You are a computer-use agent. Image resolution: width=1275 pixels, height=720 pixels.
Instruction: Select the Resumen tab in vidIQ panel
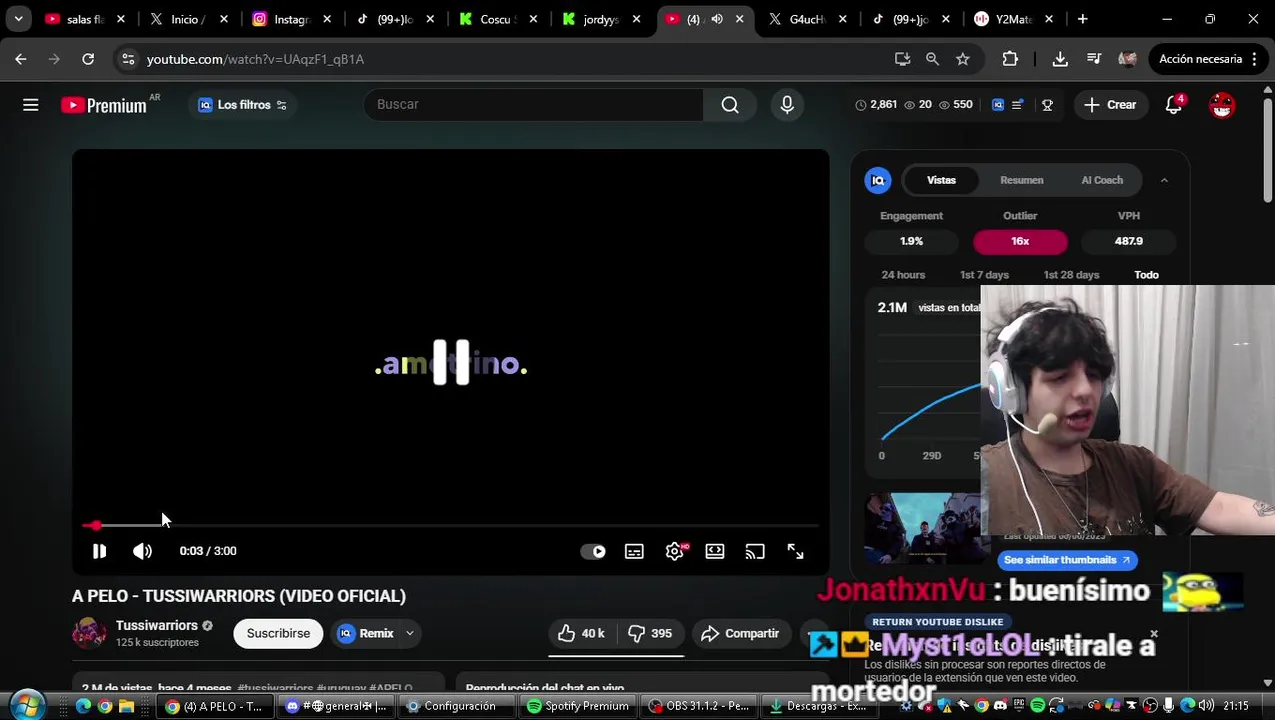point(1021,180)
